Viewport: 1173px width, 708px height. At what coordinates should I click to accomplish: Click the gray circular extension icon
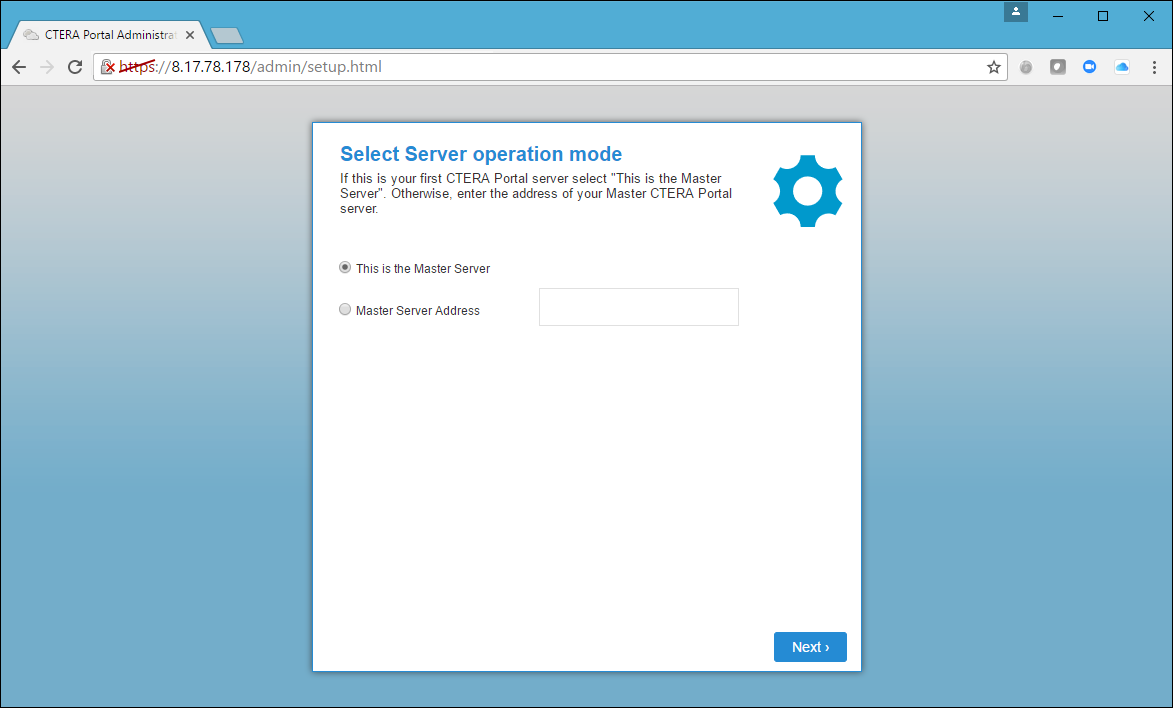click(1026, 67)
